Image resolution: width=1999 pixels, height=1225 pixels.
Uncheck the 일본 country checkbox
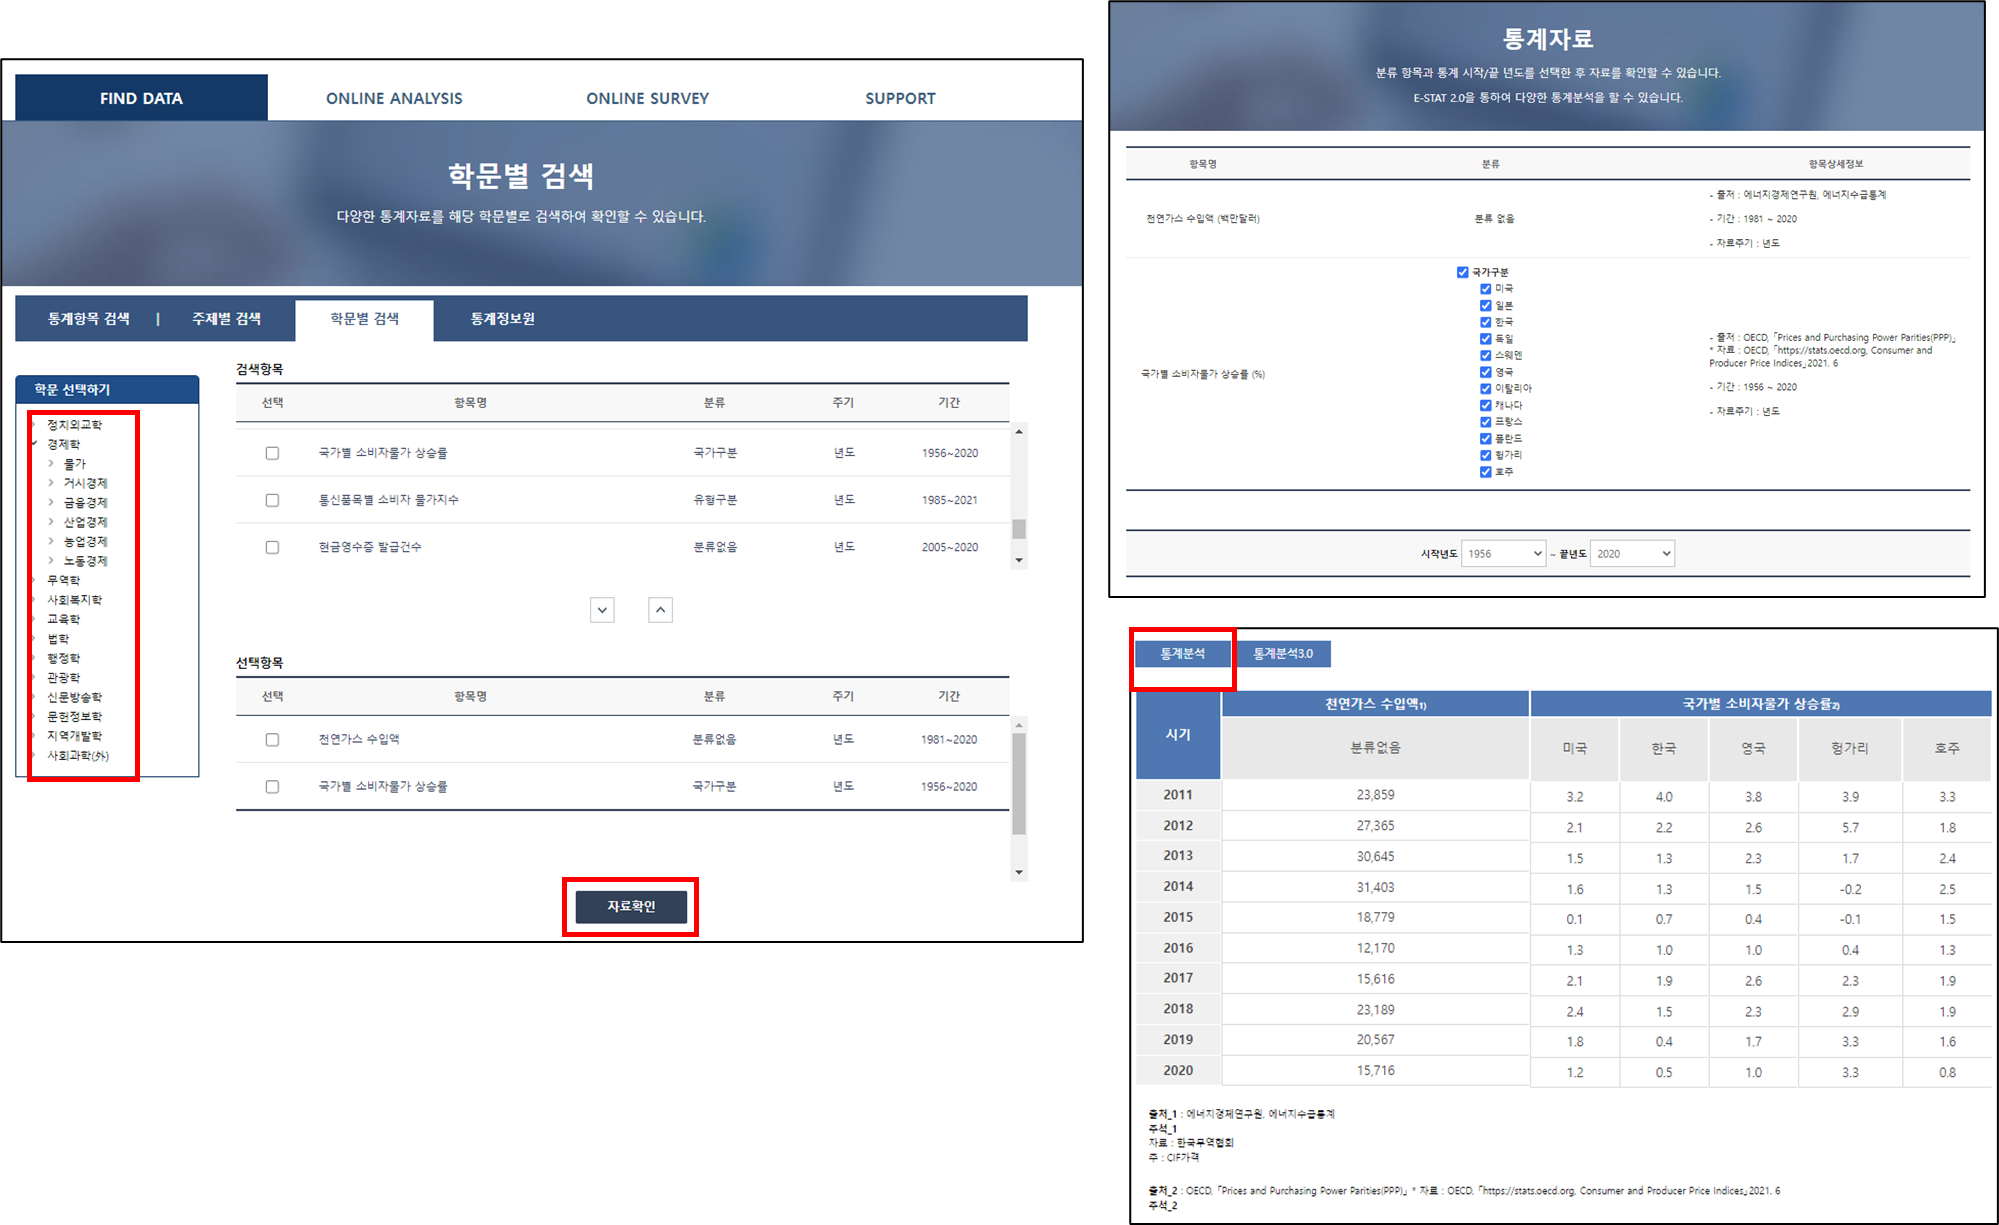coord(1485,306)
